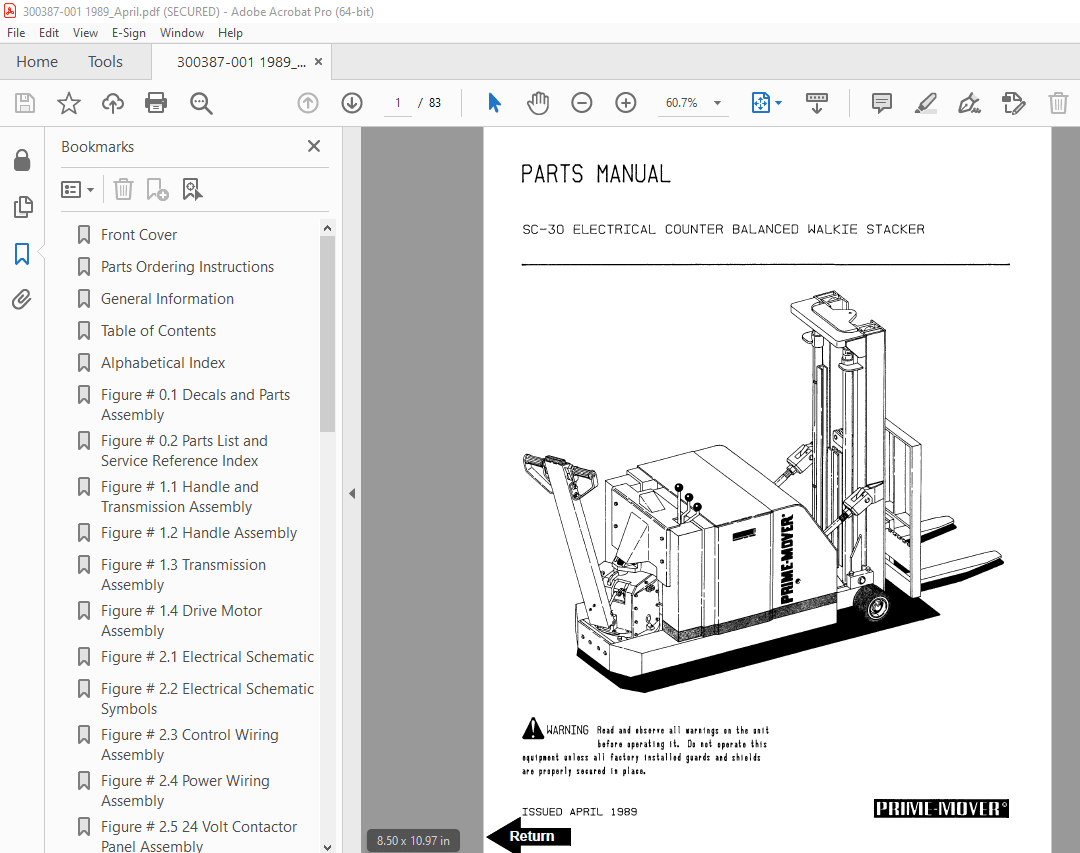Open the Fill & Sign tool
This screenshot has height=853, width=1080.
pyautogui.click(x=969, y=102)
